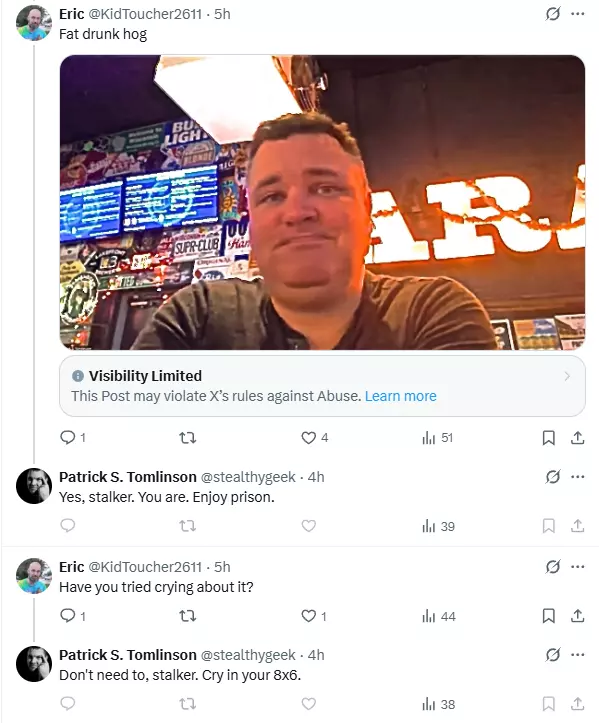Open Eric's avatar on first post
The width and height of the screenshot is (599, 723).
coord(34,23)
